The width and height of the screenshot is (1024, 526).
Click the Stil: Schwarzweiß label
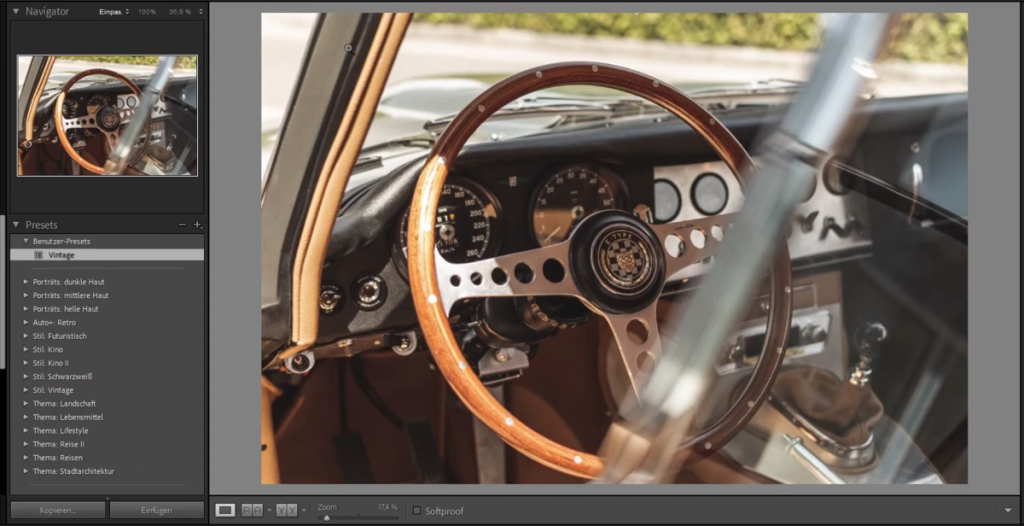(x=62, y=376)
